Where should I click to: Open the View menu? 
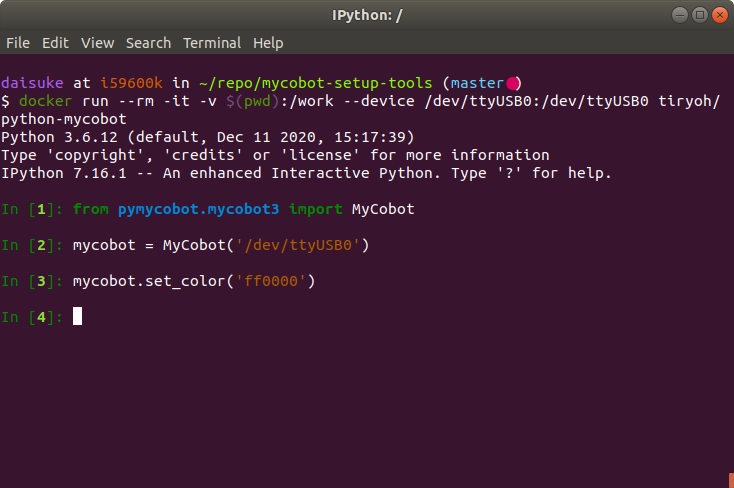(97, 43)
